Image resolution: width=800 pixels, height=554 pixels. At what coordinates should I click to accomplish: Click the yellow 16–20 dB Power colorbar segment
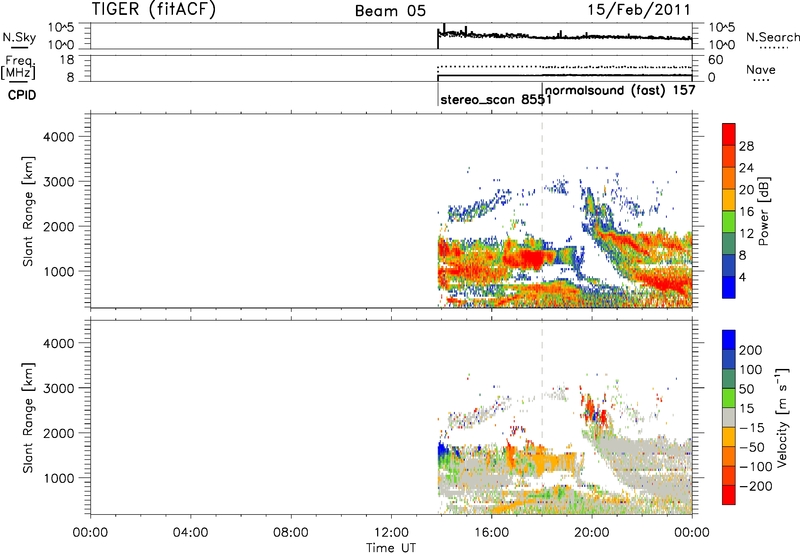tap(729, 200)
